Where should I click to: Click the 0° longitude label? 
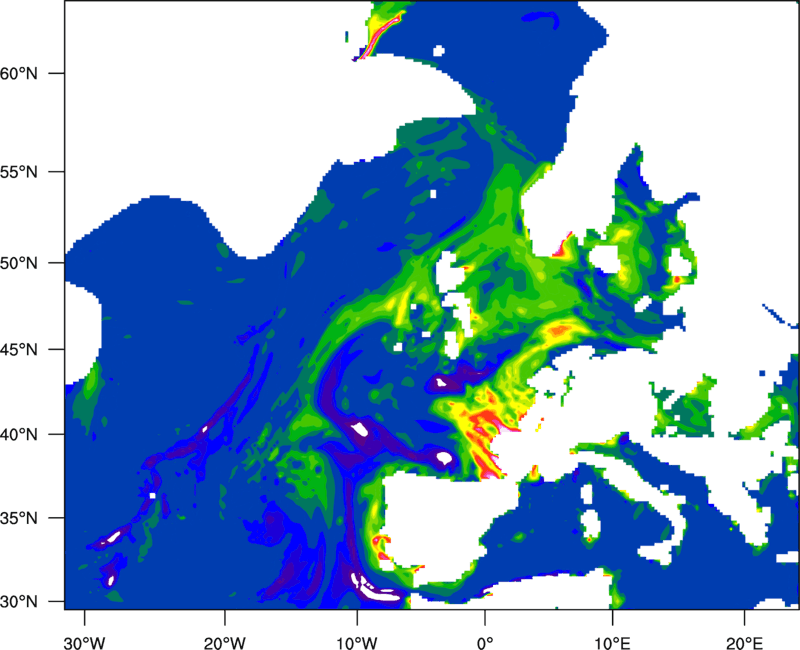[485, 643]
